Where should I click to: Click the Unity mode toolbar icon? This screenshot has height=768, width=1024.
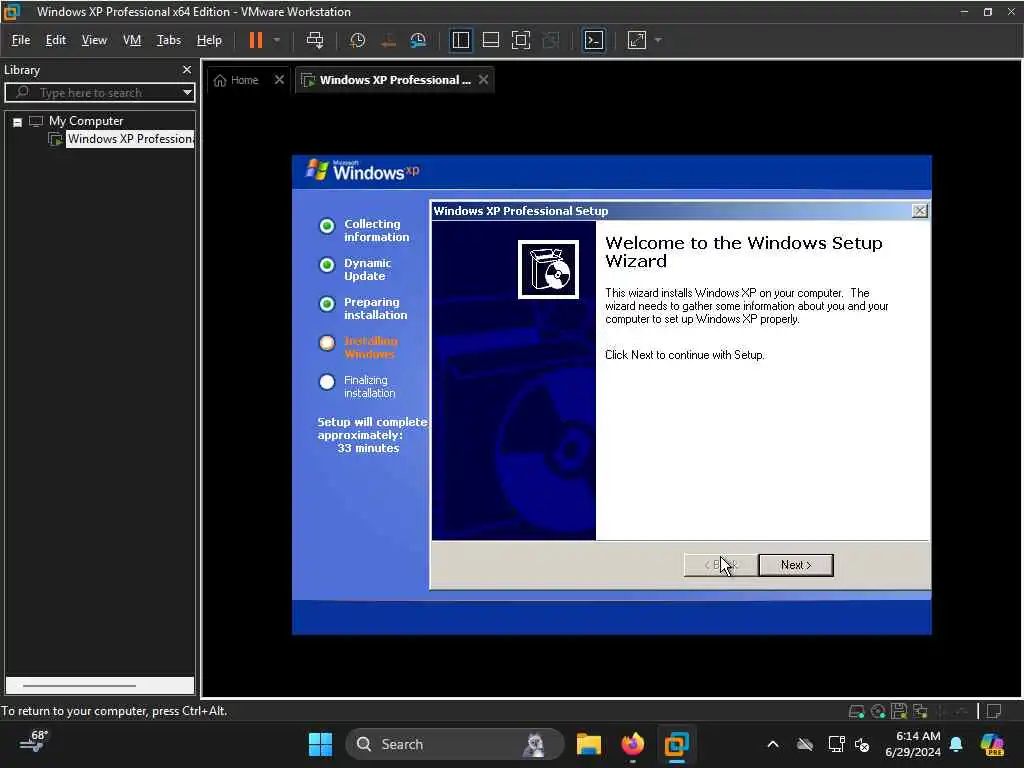click(x=551, y=40)
